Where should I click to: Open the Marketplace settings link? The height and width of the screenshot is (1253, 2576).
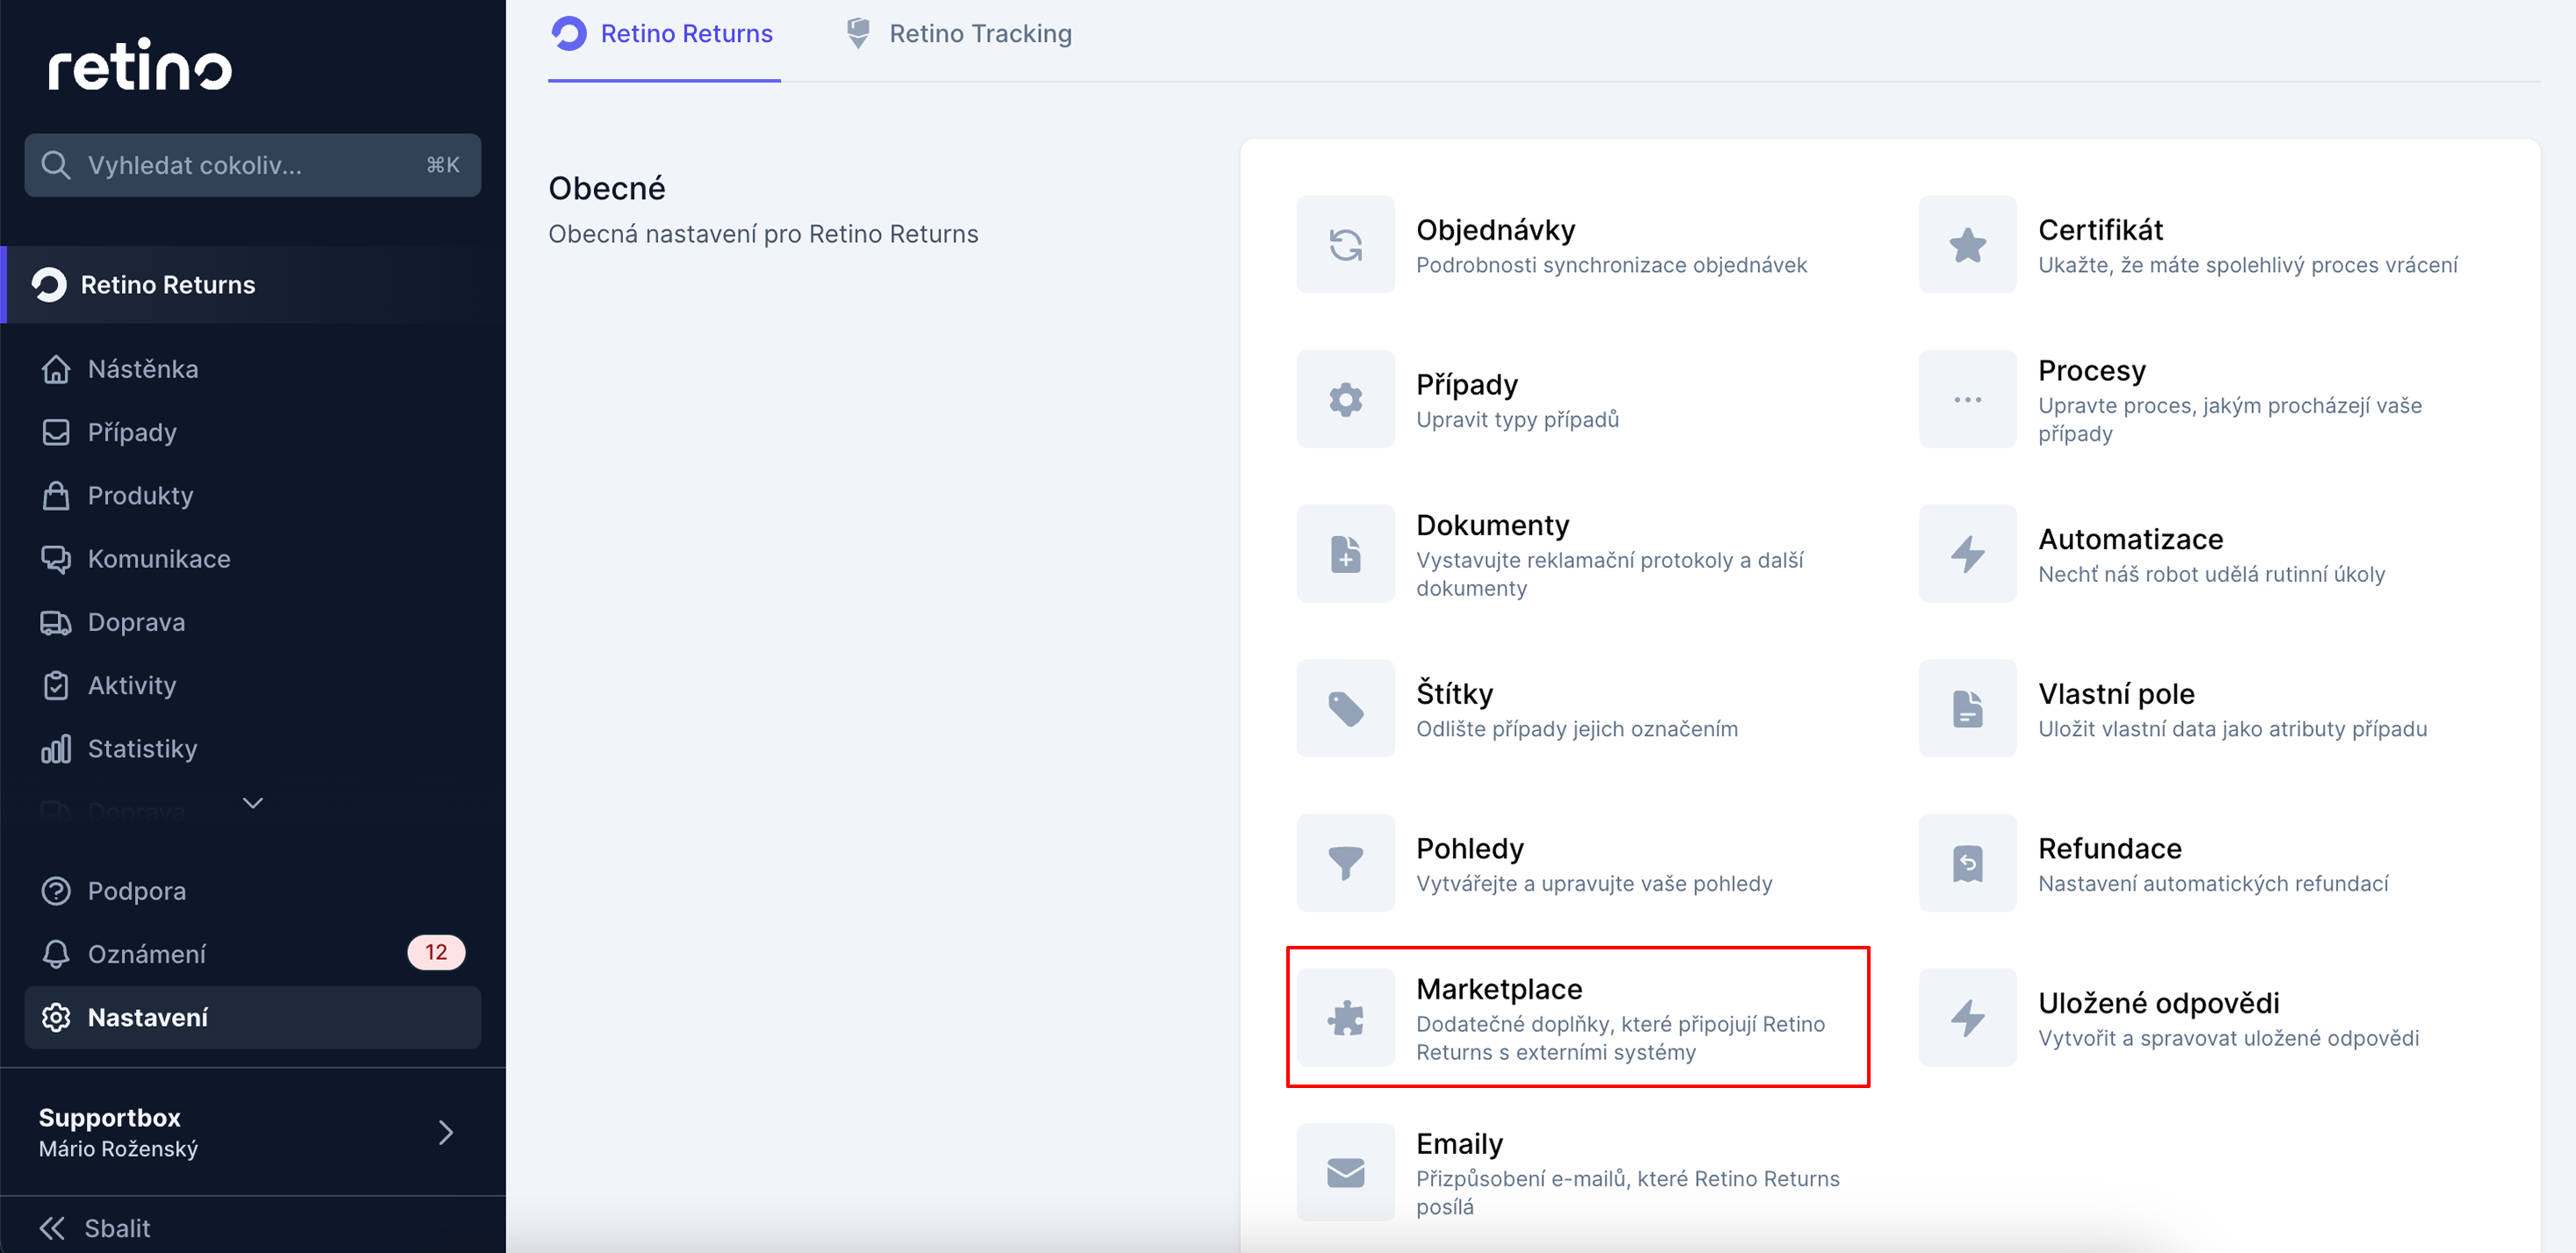pyautogui.click(x=1577, y=1017)
